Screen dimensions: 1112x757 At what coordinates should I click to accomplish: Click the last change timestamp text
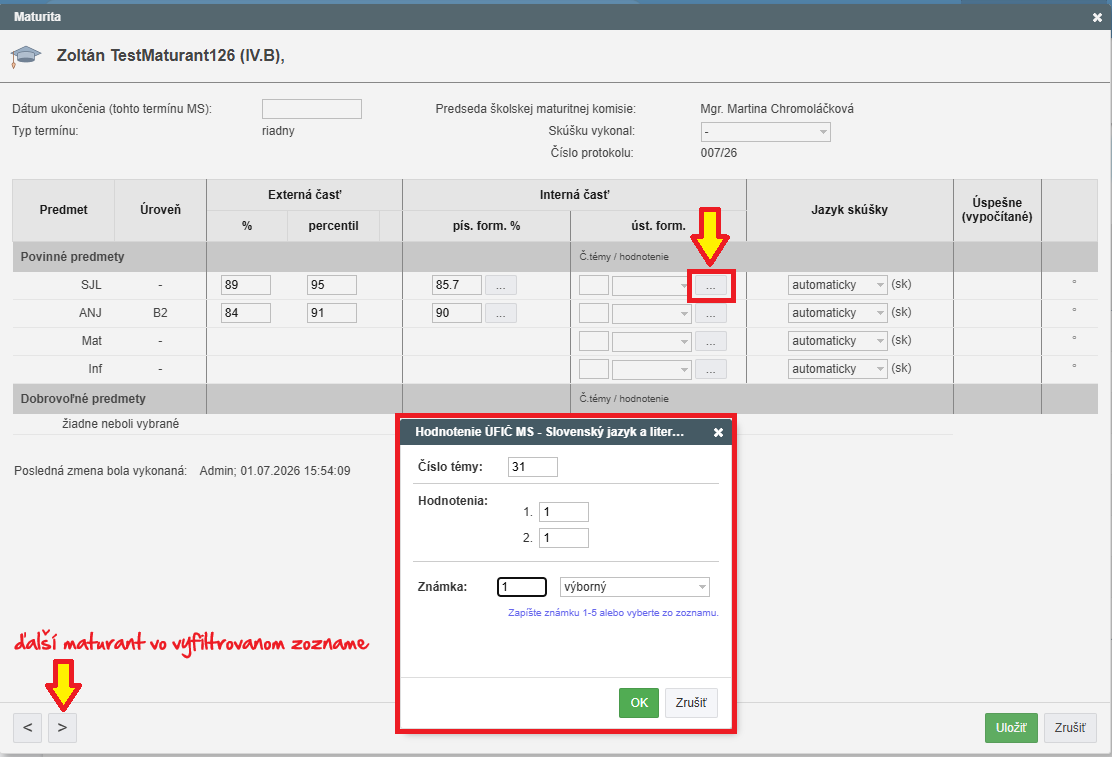point(274,471)
